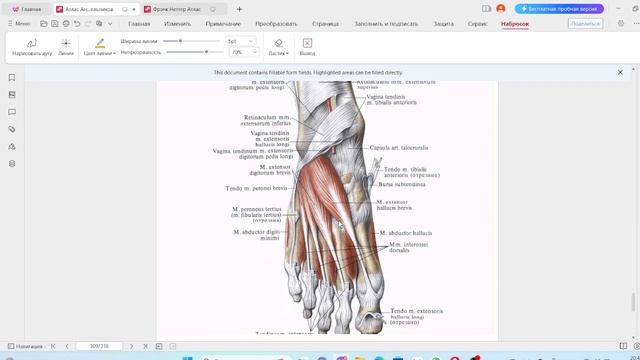Click the 'Tendo m. peronei brevis' label

click(x=256, y=189)
